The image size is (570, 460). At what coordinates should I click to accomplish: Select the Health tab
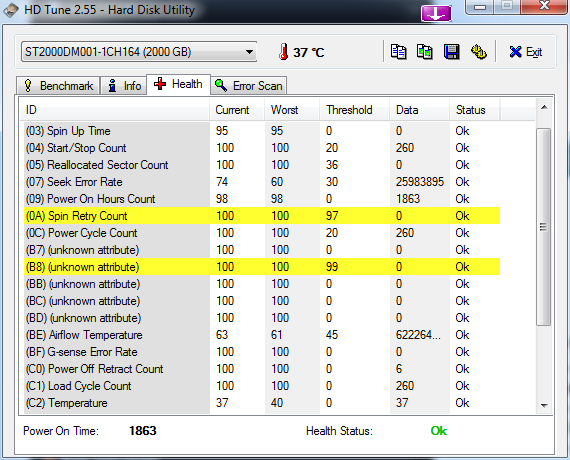pyautogui.click(x=178, y=84)
